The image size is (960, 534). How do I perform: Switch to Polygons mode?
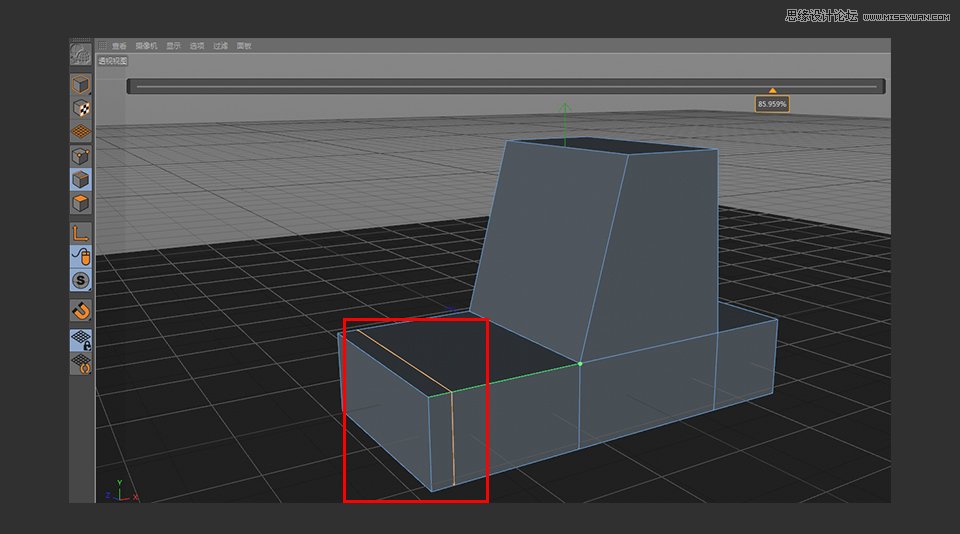coord(81,204)
